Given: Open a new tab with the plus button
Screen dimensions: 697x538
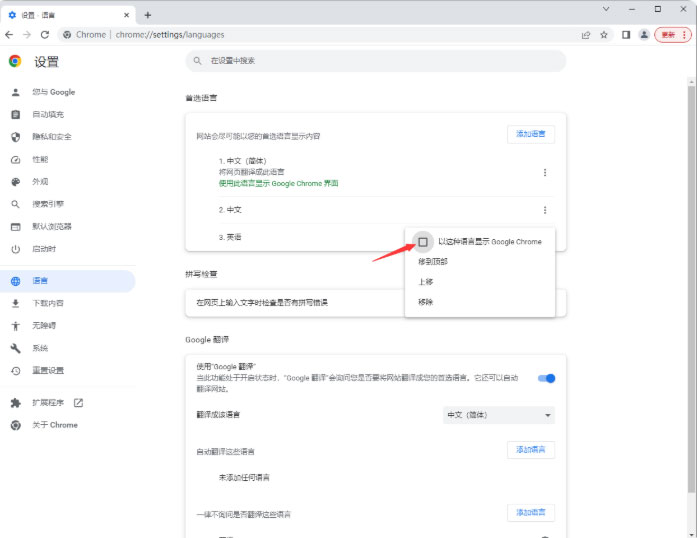Looking at the screenshot, I should 148,15.
